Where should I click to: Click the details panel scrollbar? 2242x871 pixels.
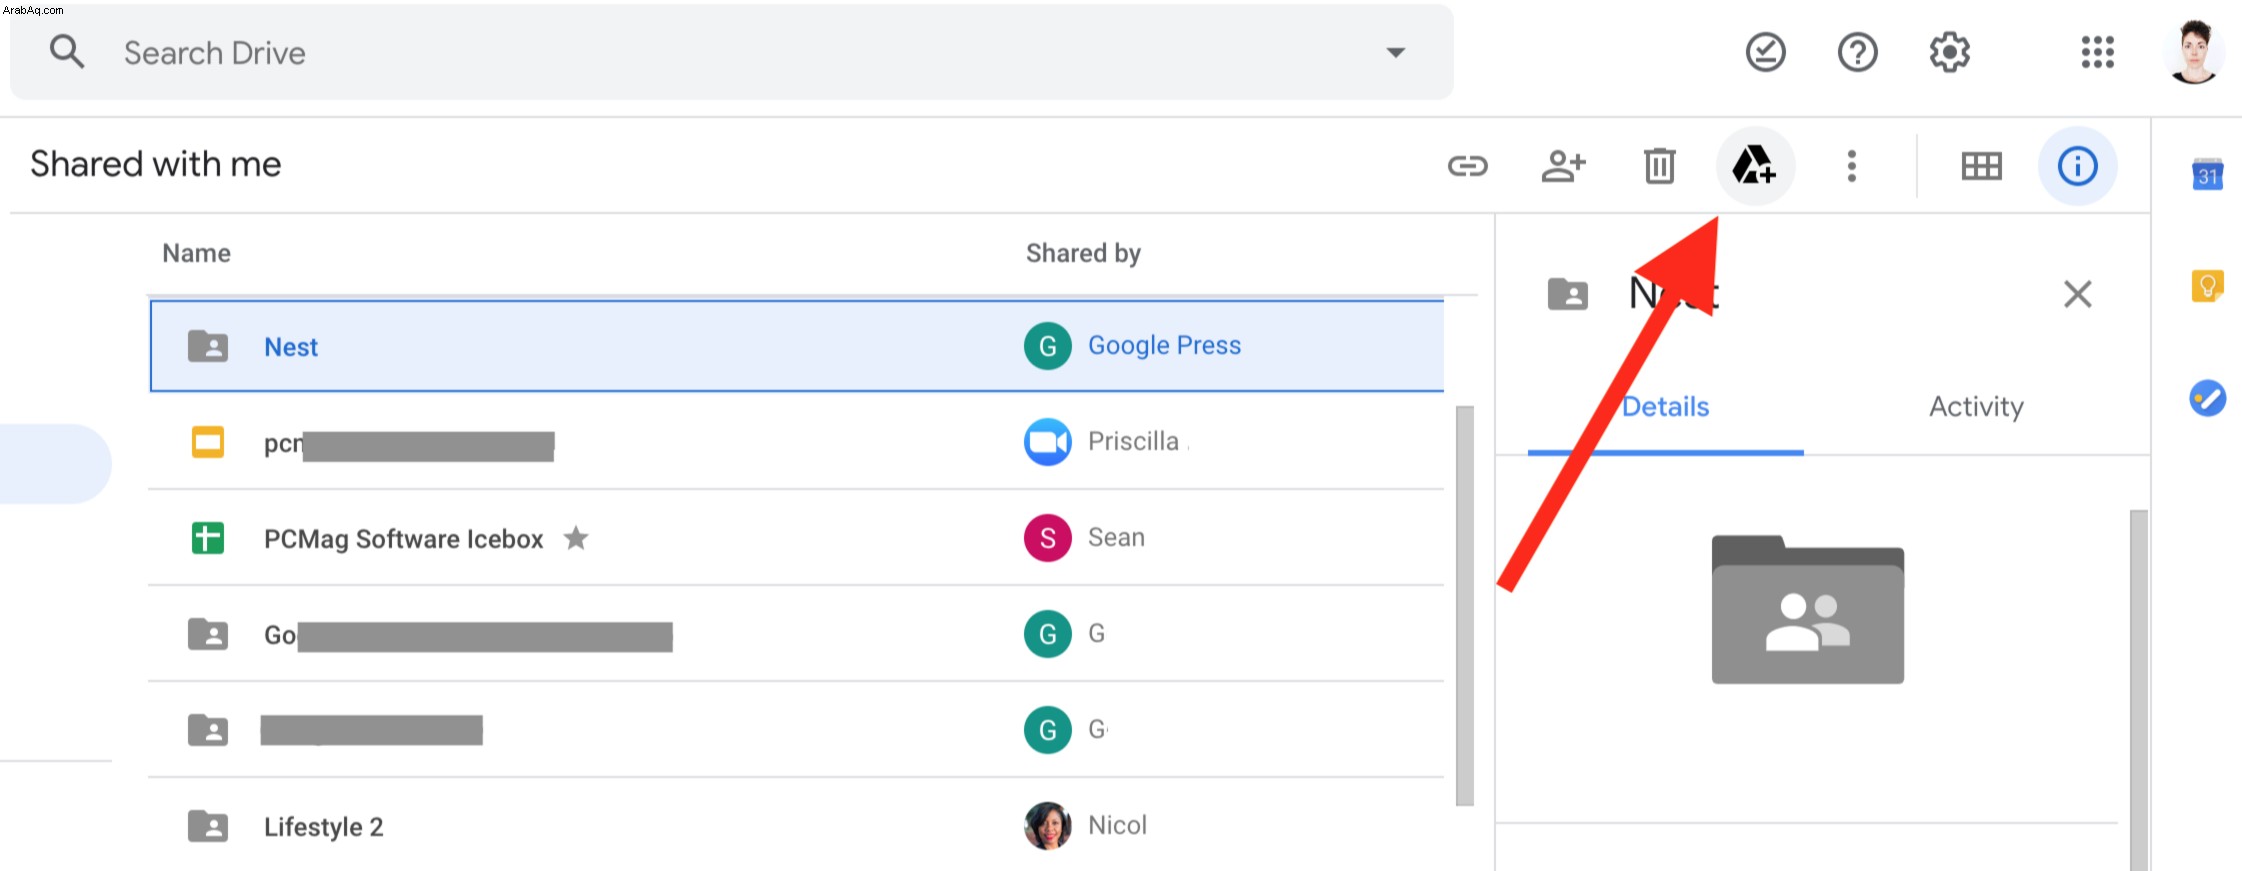(2139, 690)
